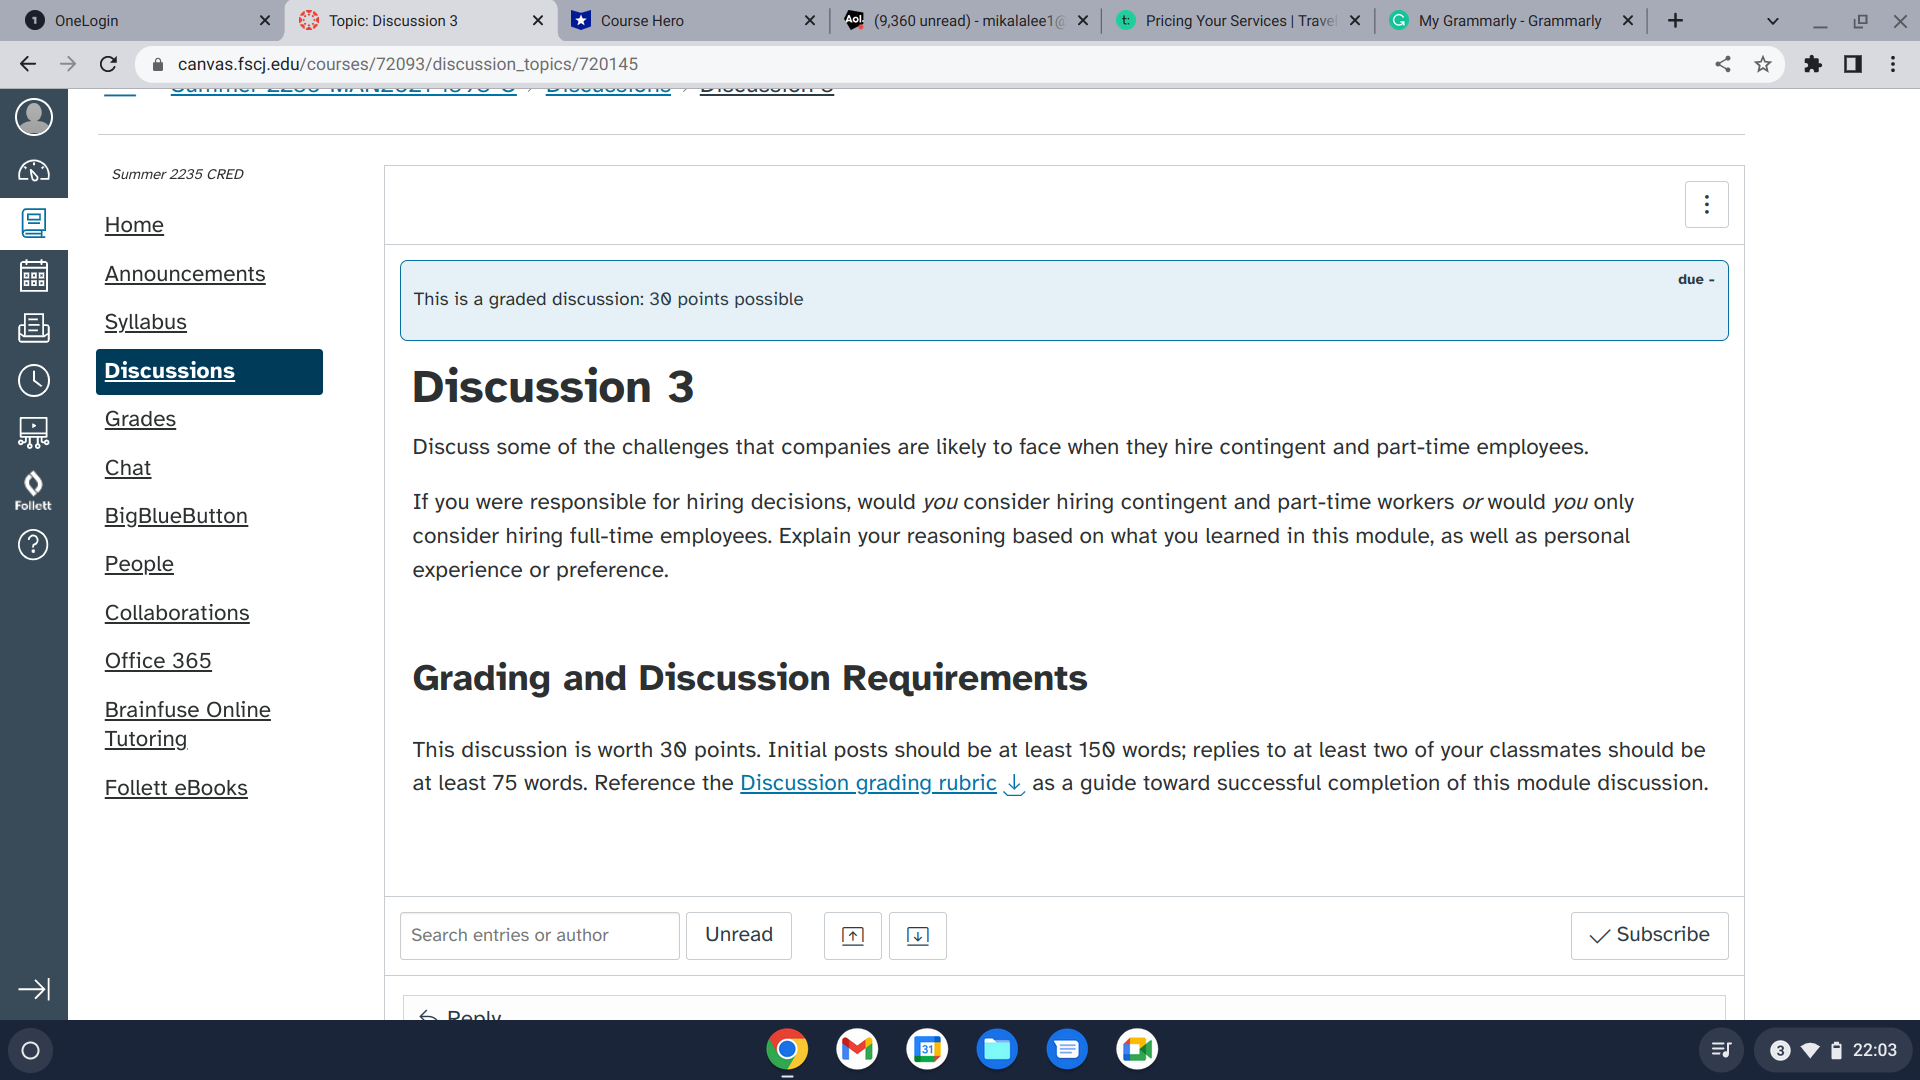Open the Canvas Dashboard gauge icon
The height and width of the screenshot is (1080, 1920).
coord(33,170)
